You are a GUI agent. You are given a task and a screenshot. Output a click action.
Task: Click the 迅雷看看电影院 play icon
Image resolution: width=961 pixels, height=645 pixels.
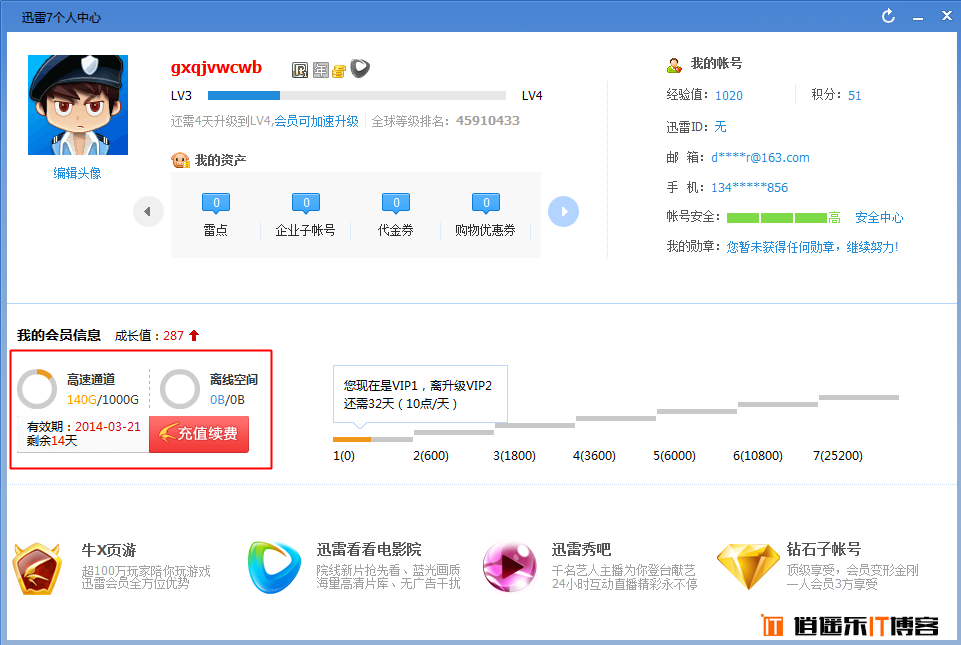point(274,567)
